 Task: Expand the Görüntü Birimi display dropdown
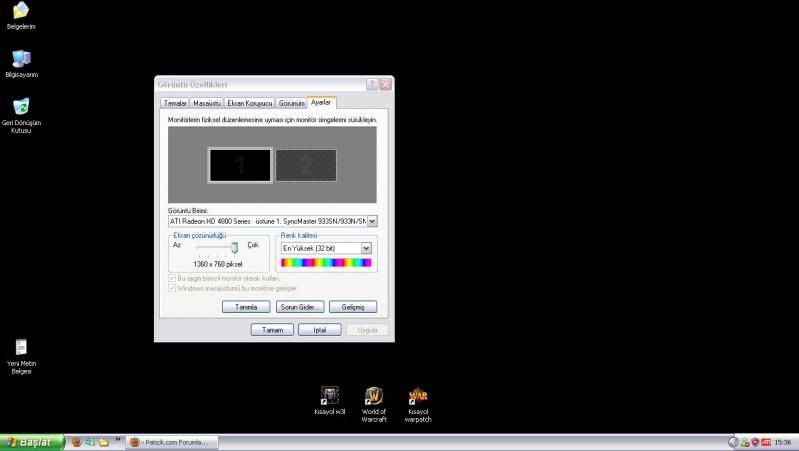tap(372, 221)
